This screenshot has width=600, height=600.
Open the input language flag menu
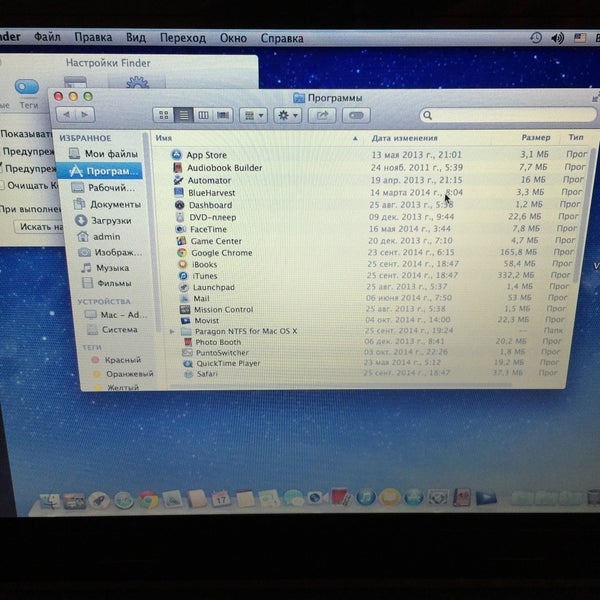pyautogui.click(x=580, y=38)
